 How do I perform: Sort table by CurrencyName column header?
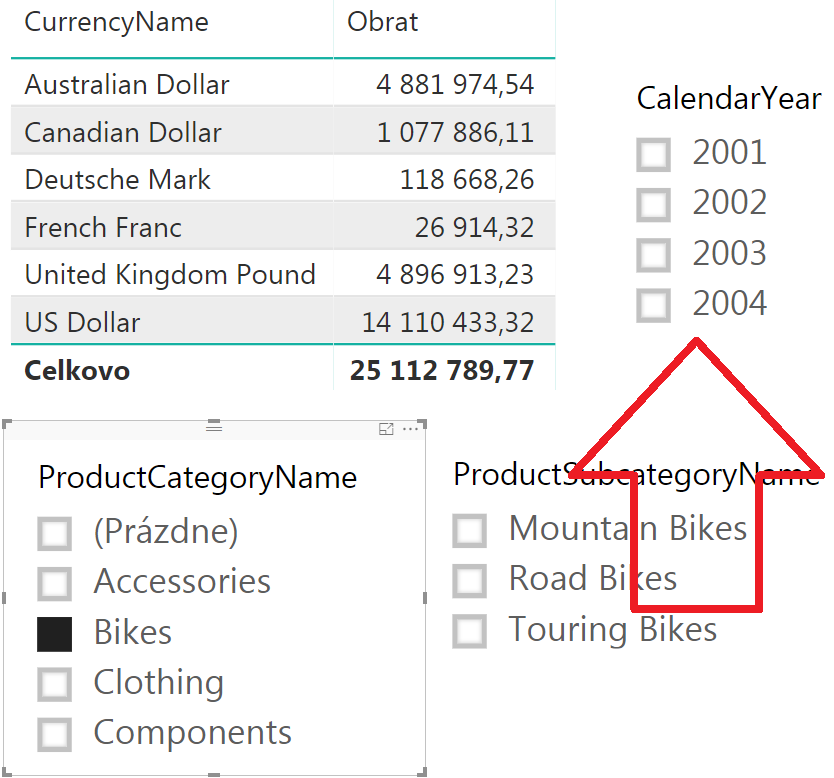coord(116,22)
